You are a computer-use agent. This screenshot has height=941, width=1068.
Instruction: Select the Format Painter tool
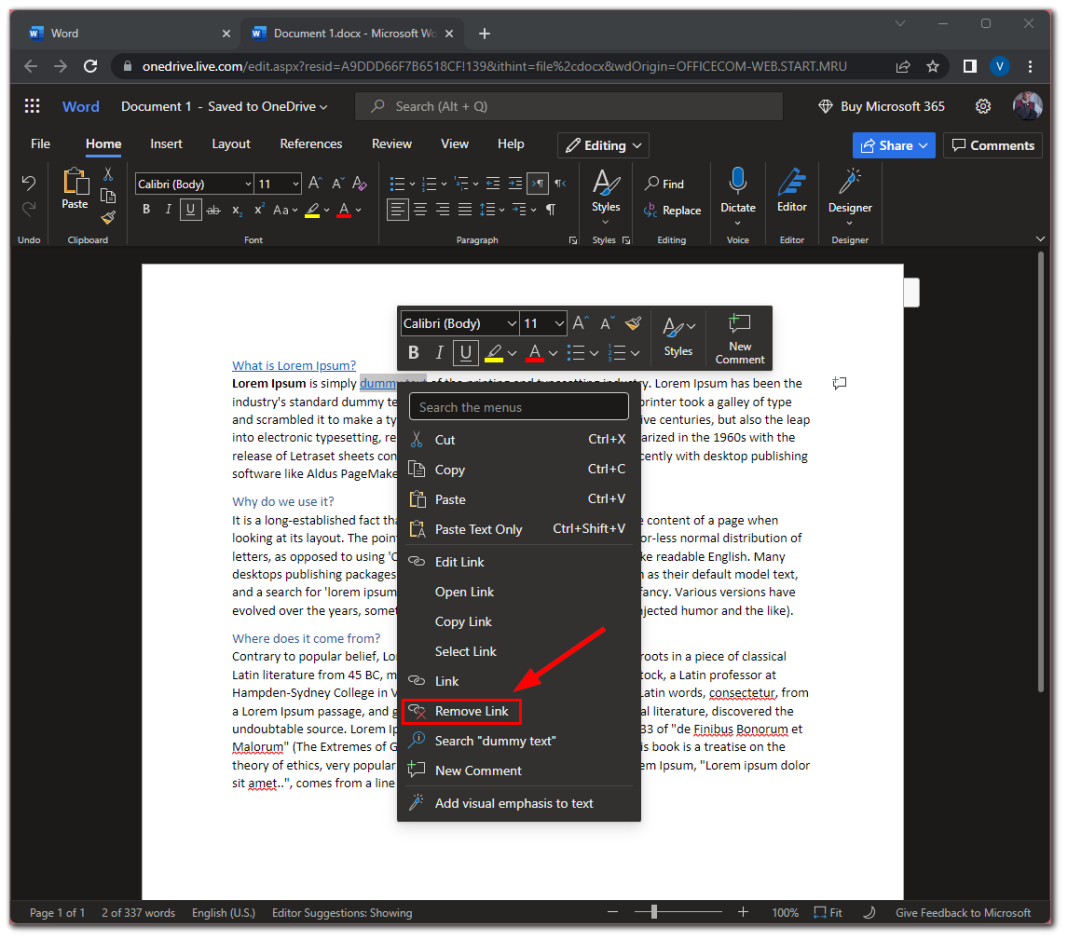[x=108, y=219]
